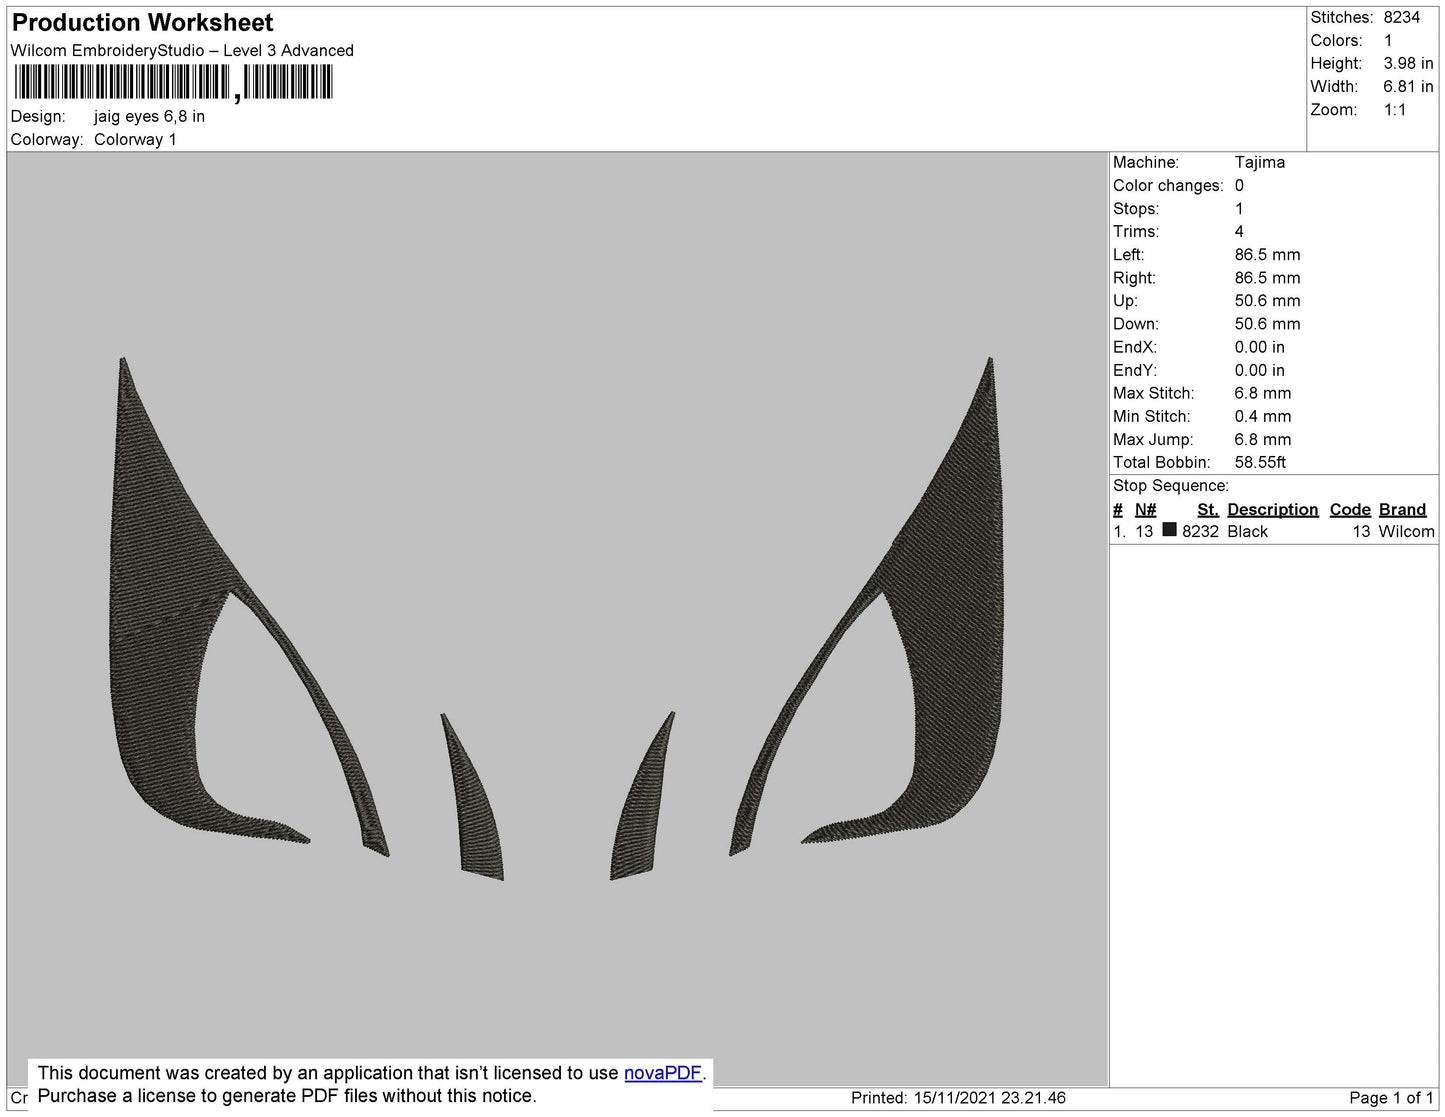Click the 'St.' column header
Viewport: 1445px width, 1117px height.
(1208, 509)
